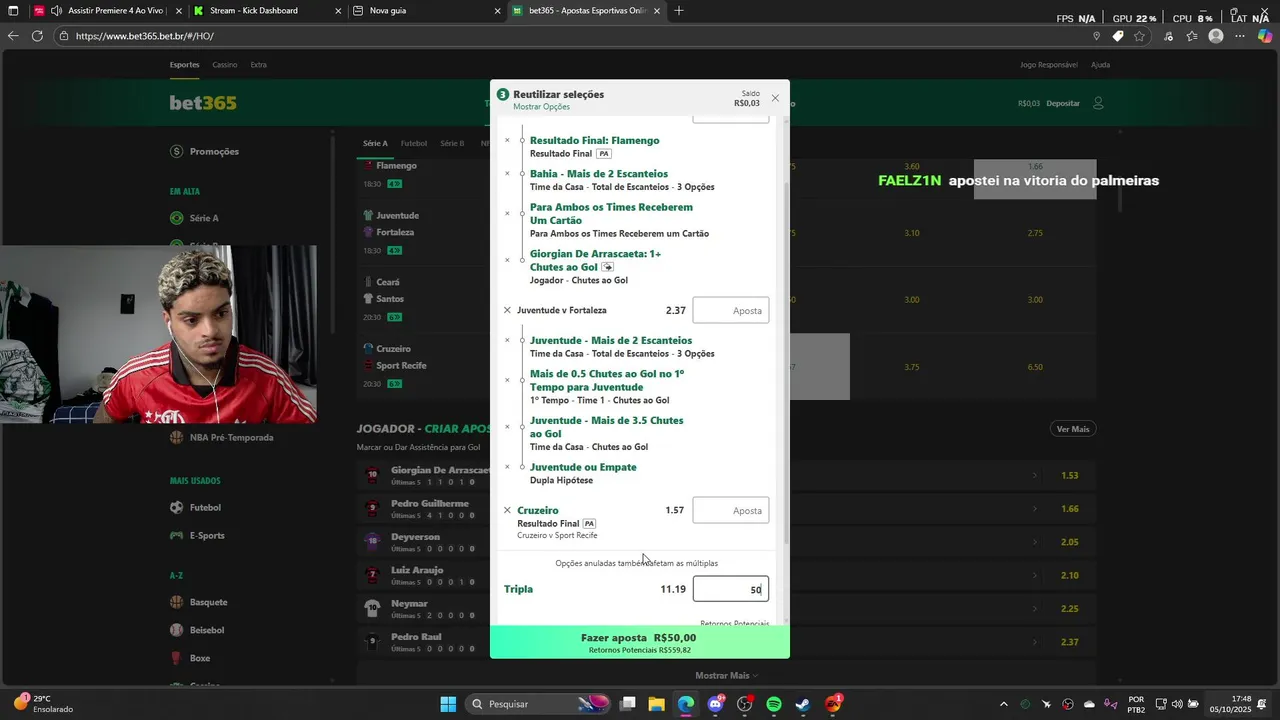Select odds 2.05 for Deyverson
This screenshot has height=720, width=1280.
pyautogui.click(x=1069, y=542)
